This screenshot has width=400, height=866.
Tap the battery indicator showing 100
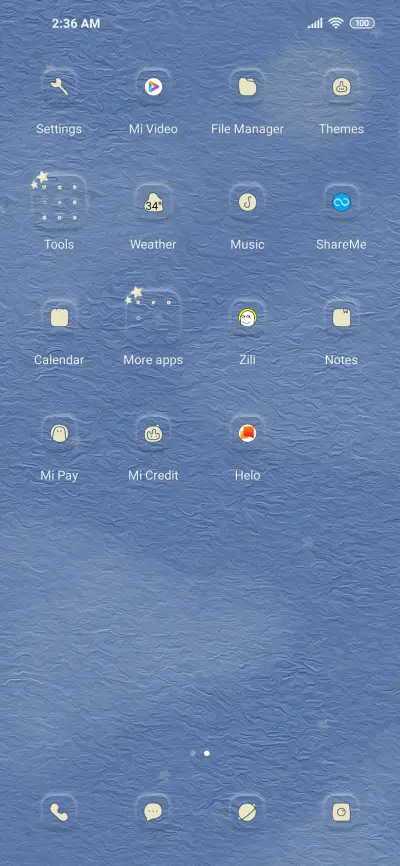tap(362, 23)
